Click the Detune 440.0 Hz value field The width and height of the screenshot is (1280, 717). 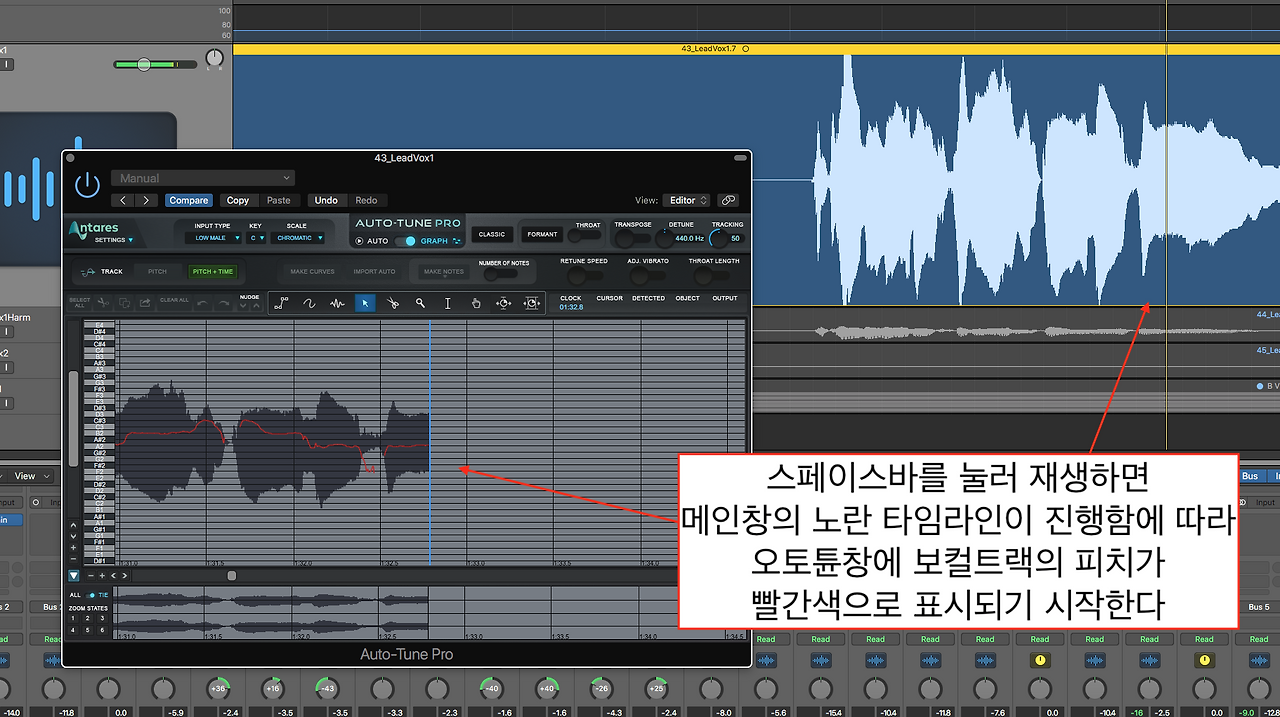688,238
